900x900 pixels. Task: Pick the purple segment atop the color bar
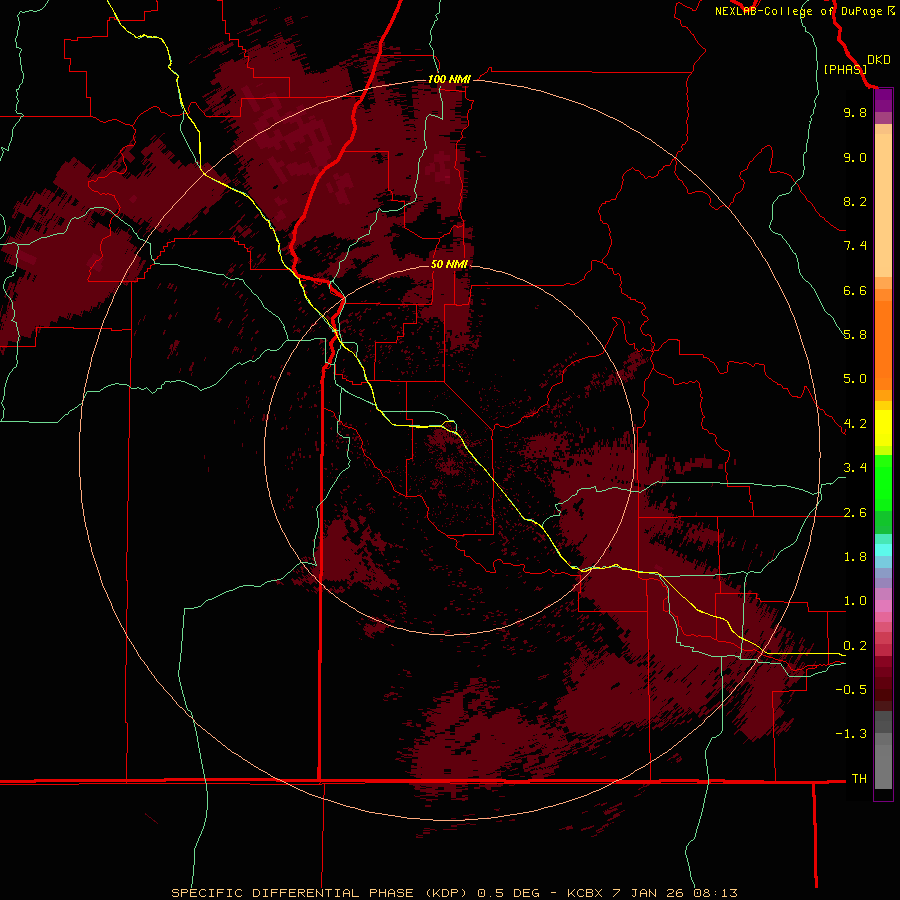[883, 100]
